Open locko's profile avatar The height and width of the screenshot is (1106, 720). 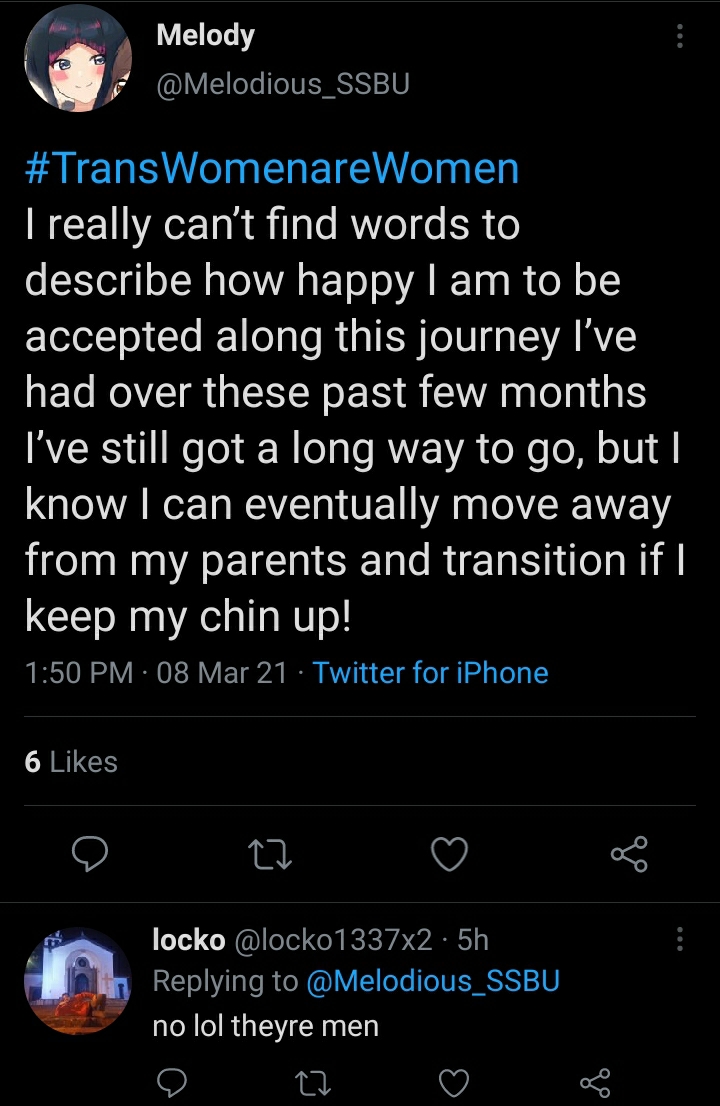click(78, 980)
